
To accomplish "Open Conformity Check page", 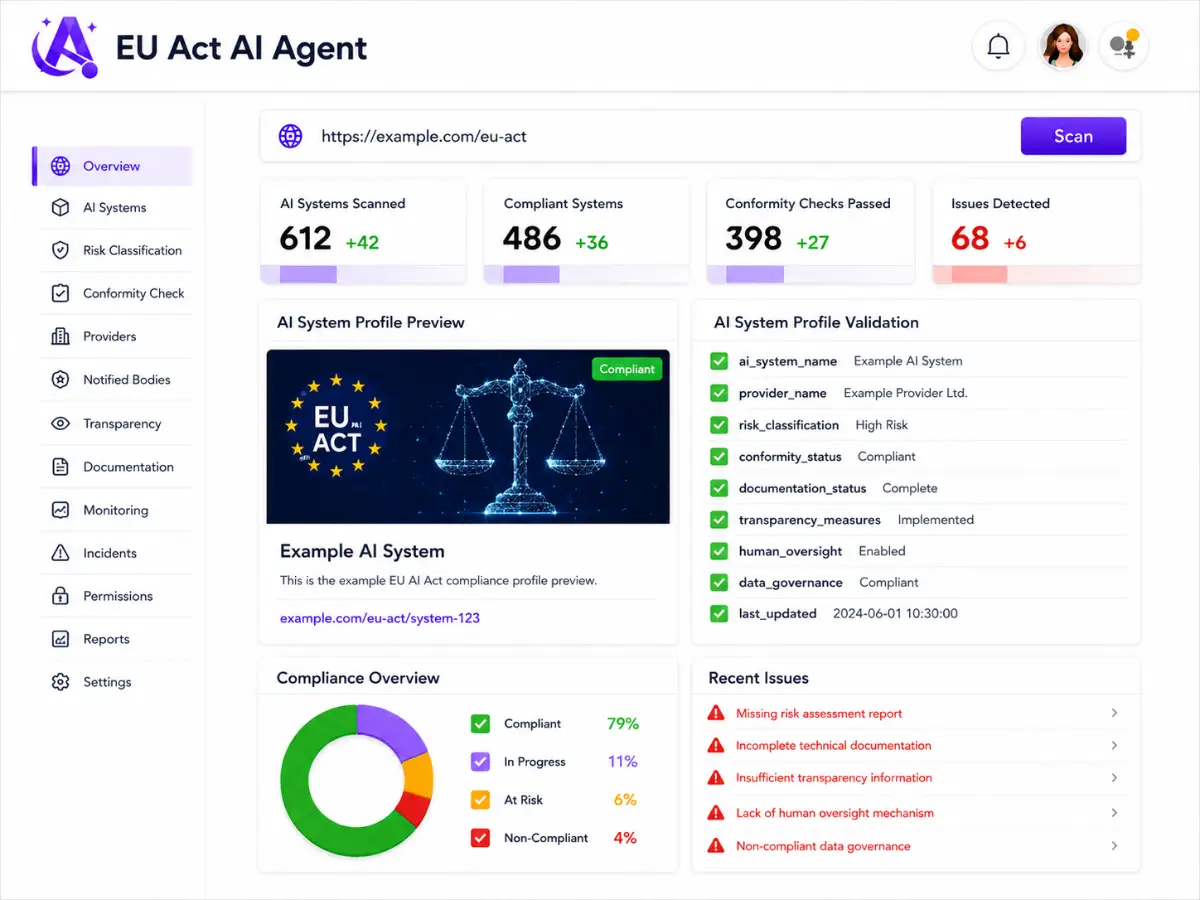I will pos(115,293).
